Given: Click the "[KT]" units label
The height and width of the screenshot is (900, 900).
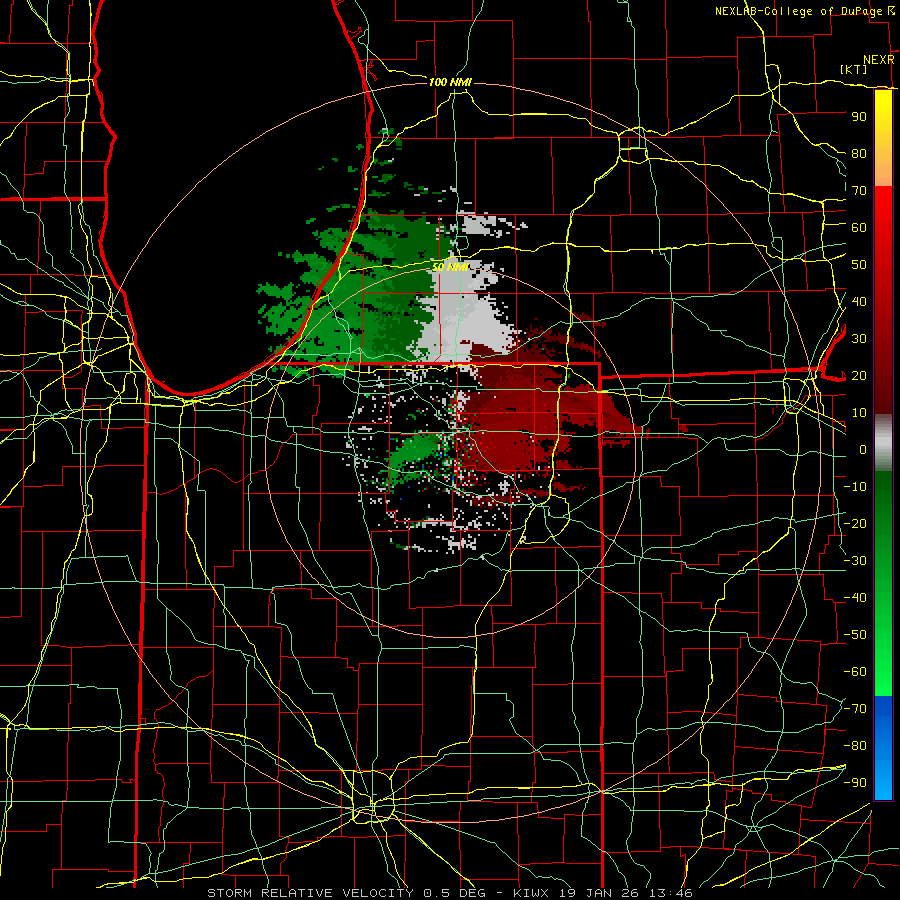Looking at the screenshot, I should click(854, 69).
